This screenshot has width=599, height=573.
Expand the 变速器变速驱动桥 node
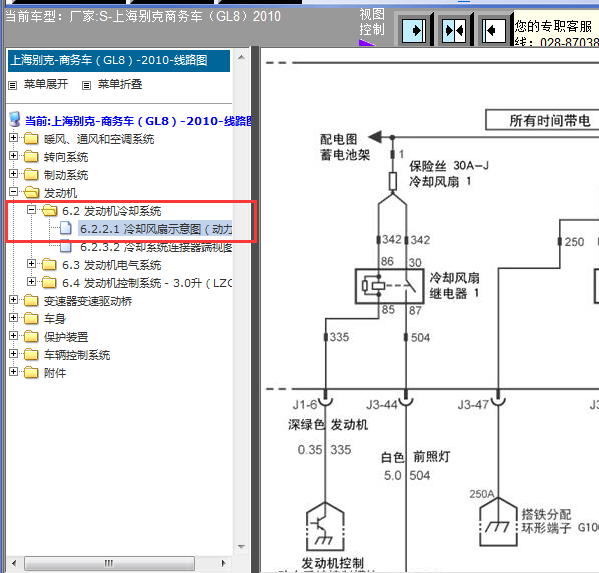pyautogui.click(x=13, y=299)
